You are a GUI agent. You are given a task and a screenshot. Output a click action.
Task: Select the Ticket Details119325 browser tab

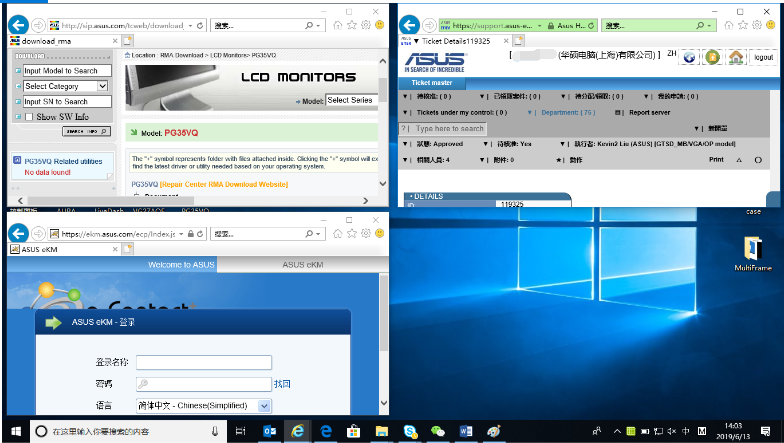click(x=454, y=40)
